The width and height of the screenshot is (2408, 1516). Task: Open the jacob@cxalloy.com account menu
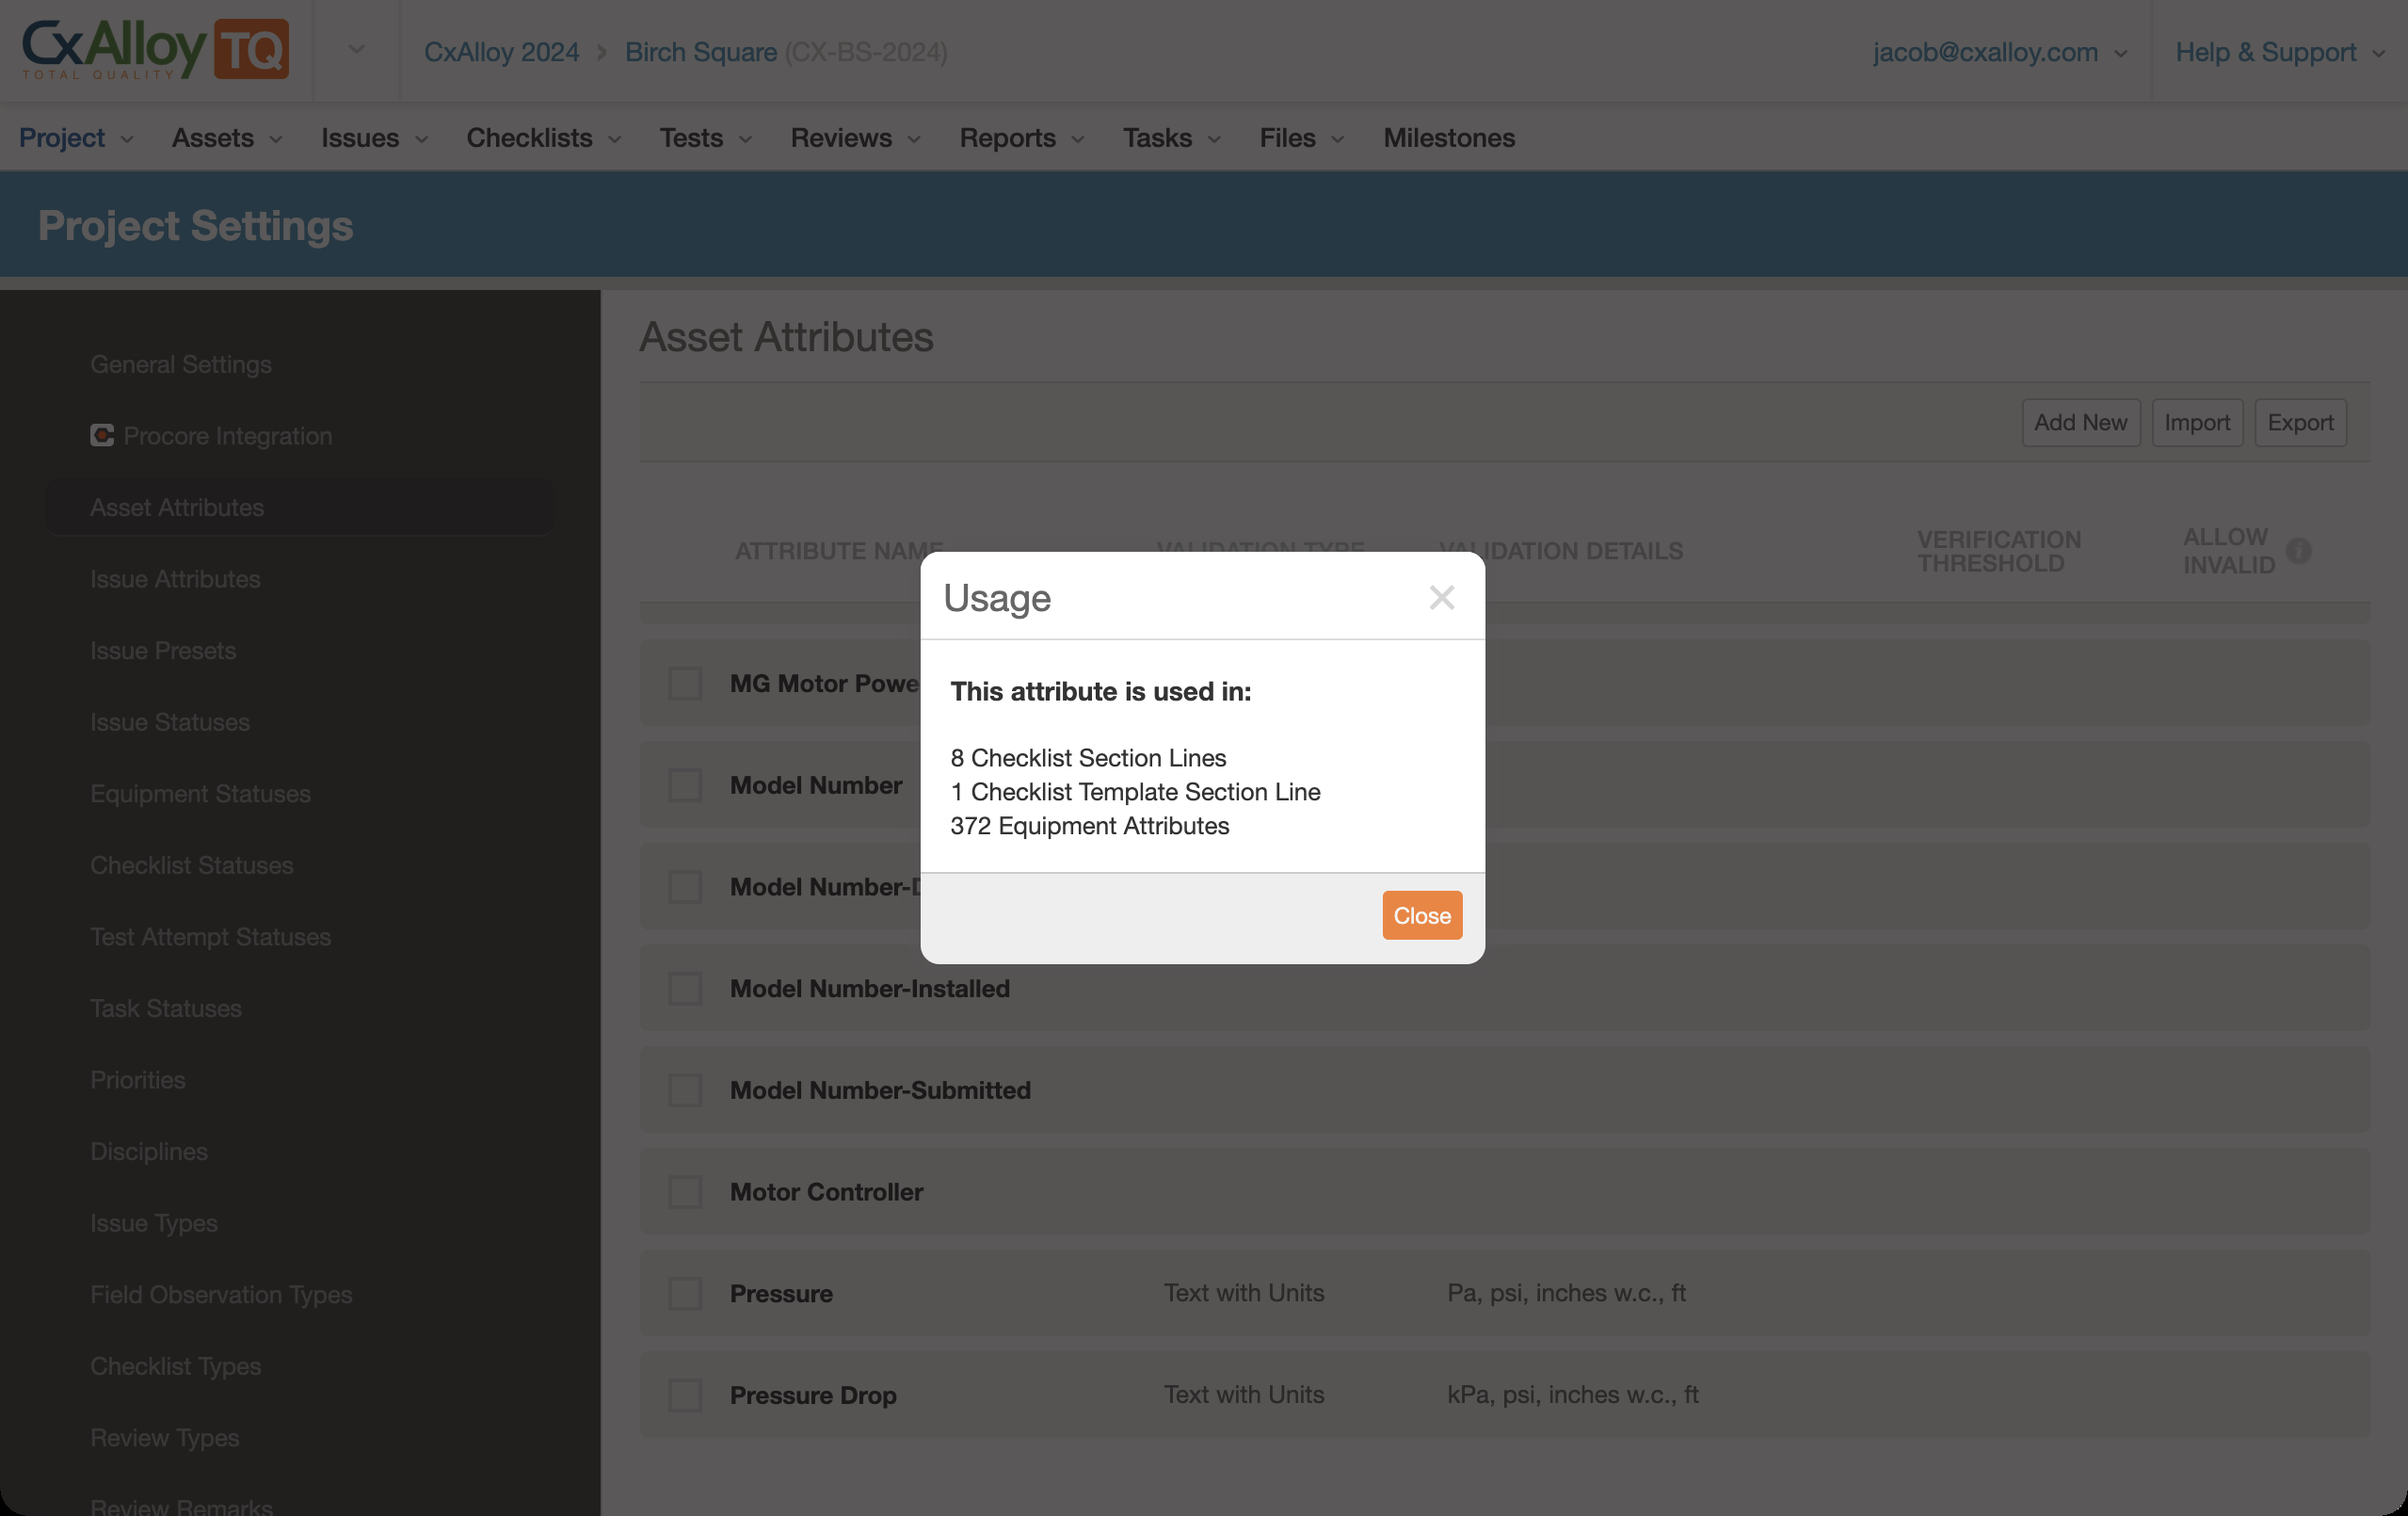(x=1999, y=51)
